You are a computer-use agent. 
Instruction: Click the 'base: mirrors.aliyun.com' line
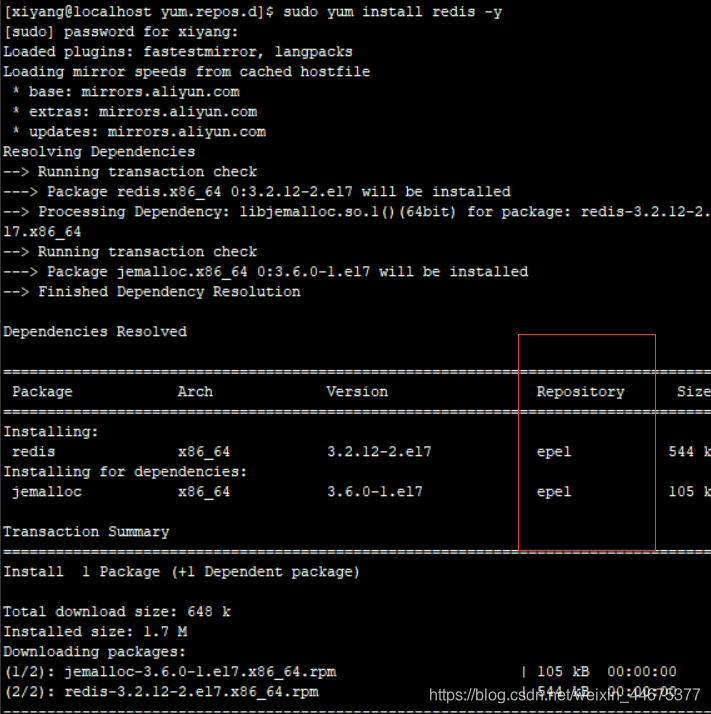126,92
